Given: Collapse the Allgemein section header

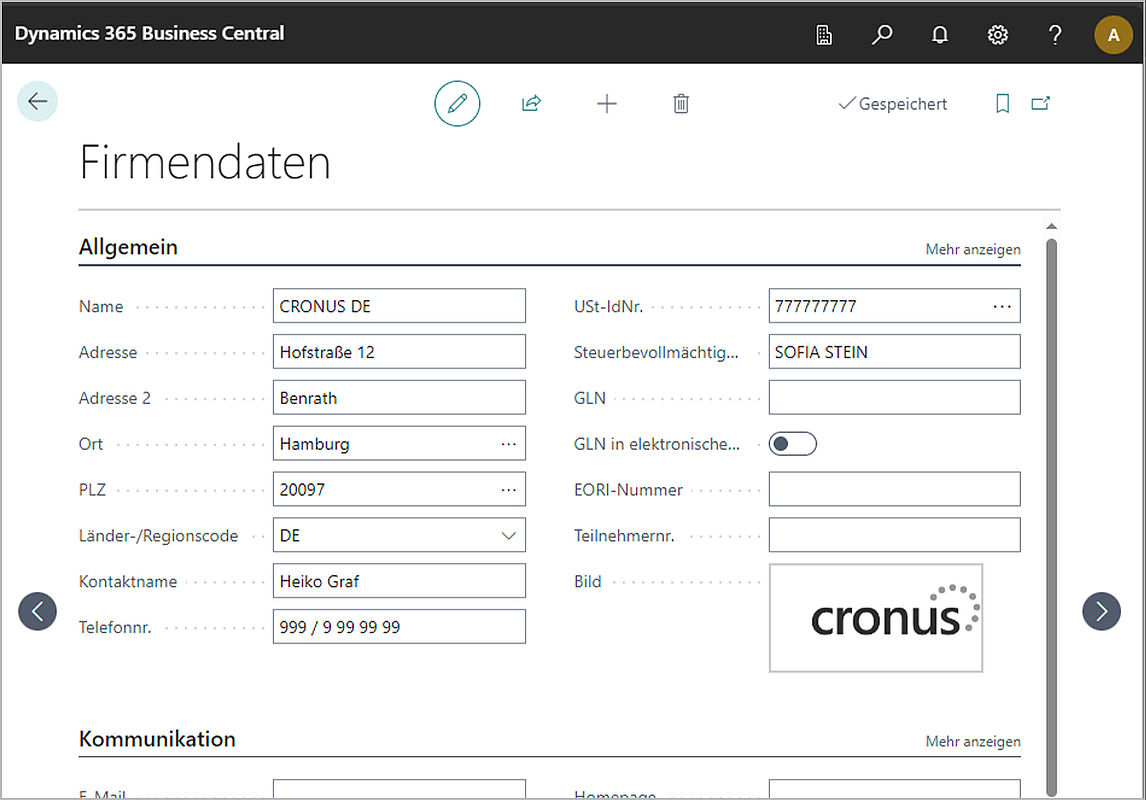Looking at the screenshot, I should coord(128,247).
